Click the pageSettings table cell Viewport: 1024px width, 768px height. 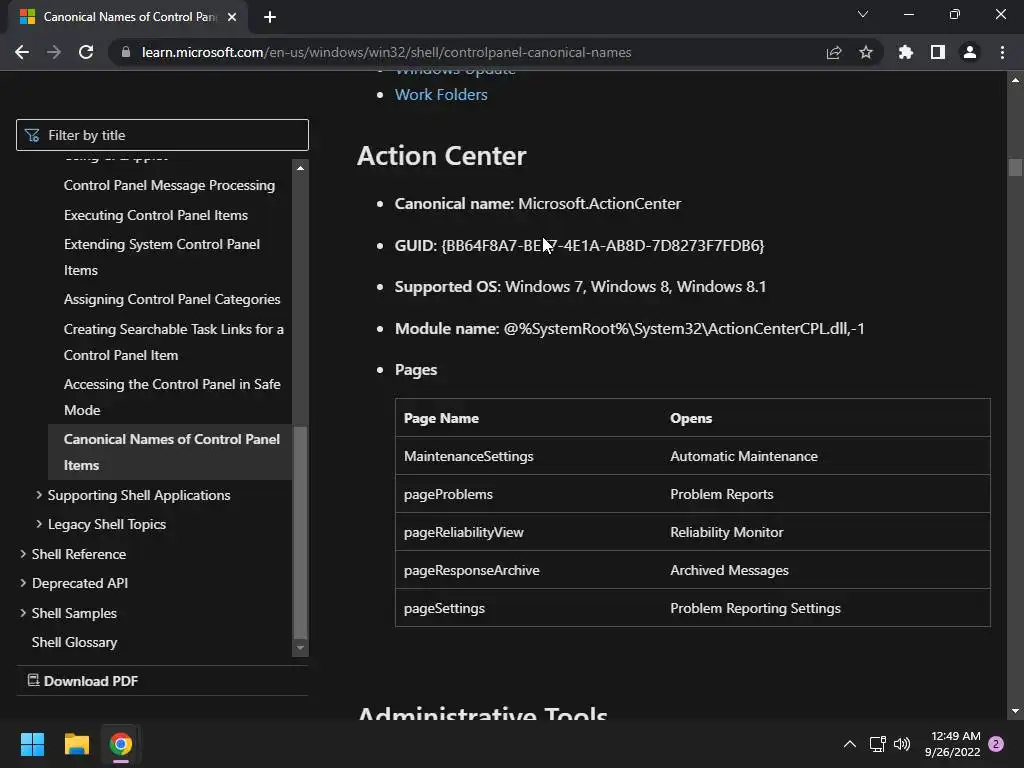[444, 608]
